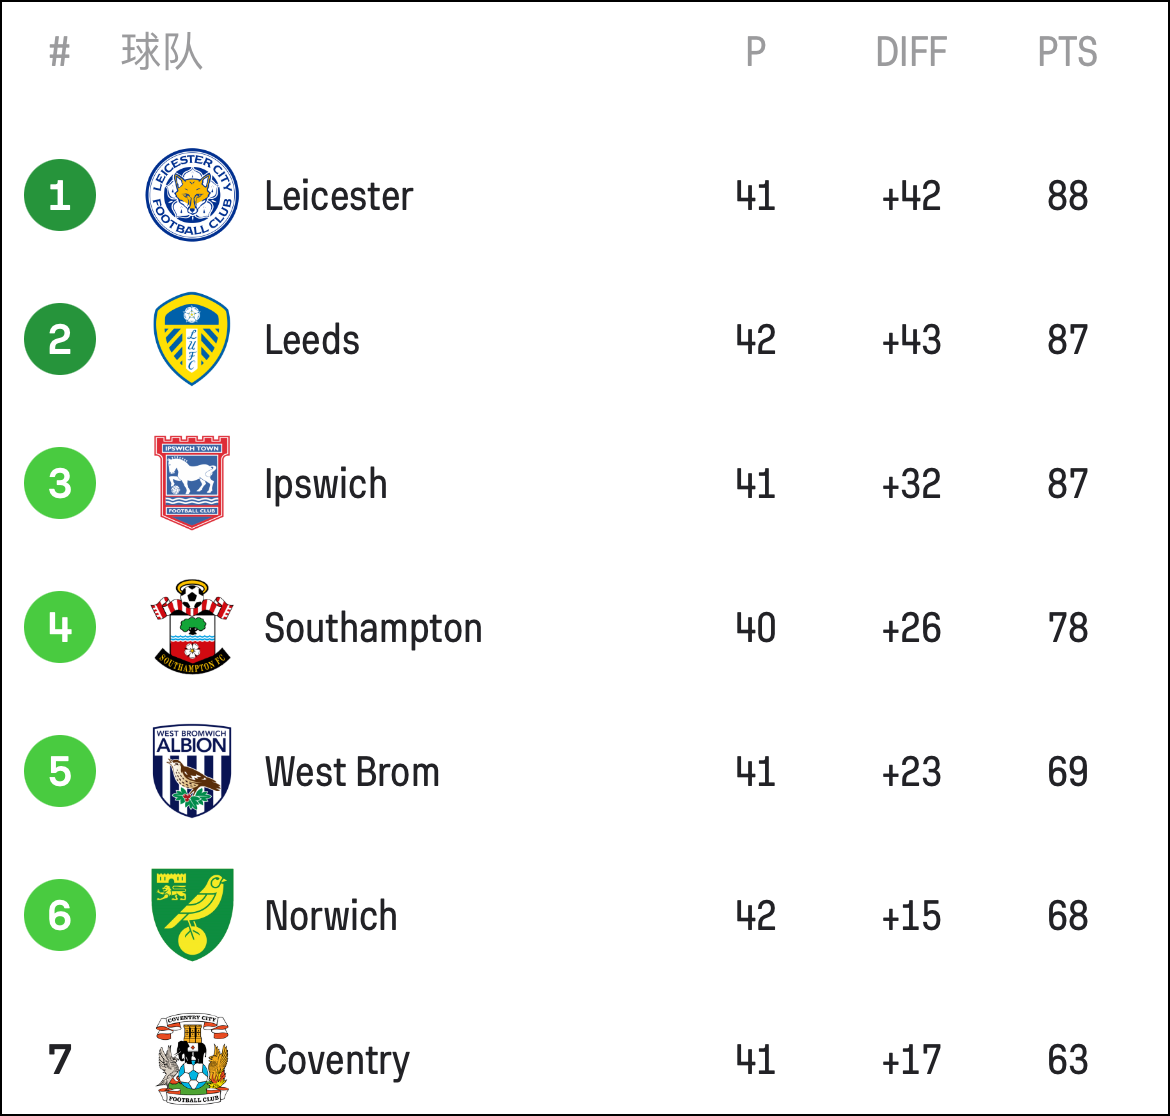
Task: Click the Leeds United crest
Action: point(192,339)
